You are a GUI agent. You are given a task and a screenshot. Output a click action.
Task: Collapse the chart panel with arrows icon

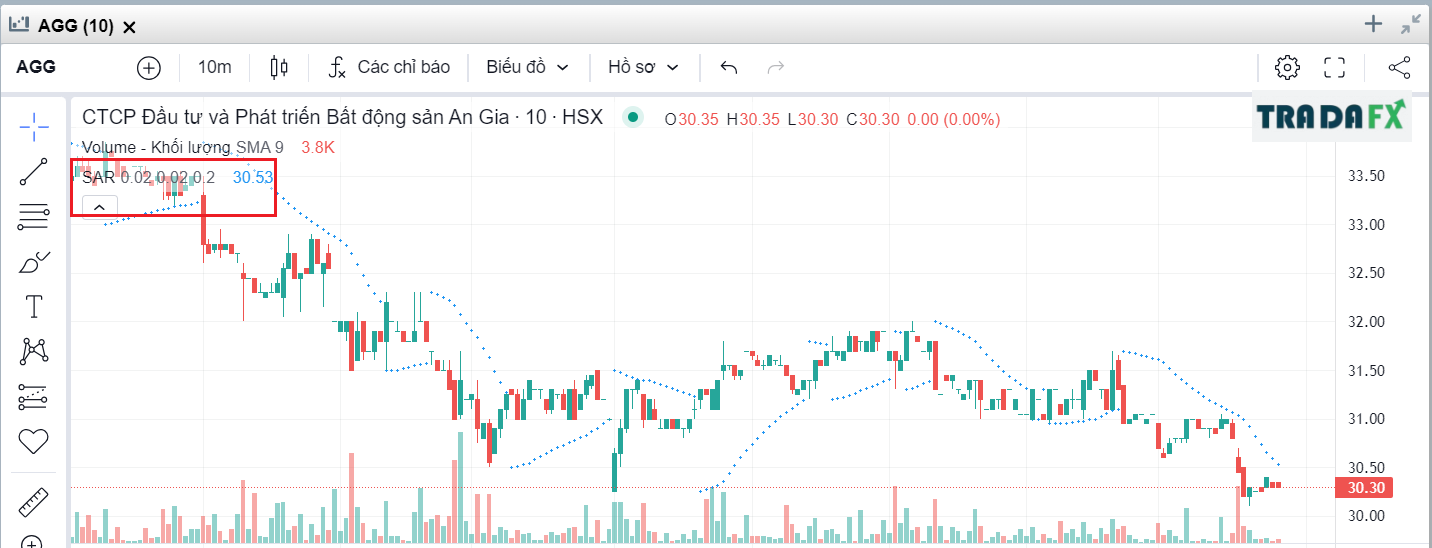point(1411,24)
